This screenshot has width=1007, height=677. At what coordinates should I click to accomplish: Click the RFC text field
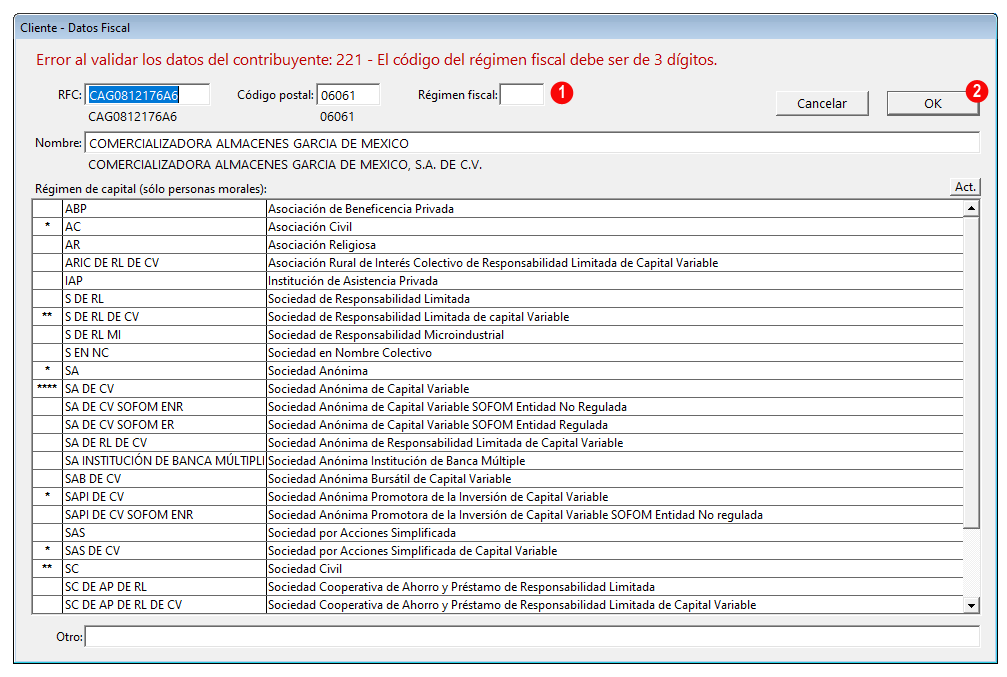[147, 95]
